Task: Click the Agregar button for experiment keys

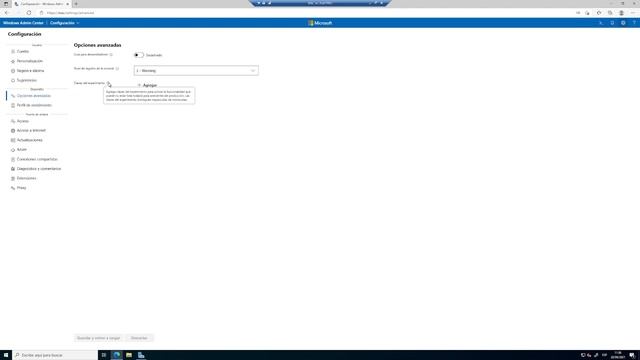Action: 147,85
